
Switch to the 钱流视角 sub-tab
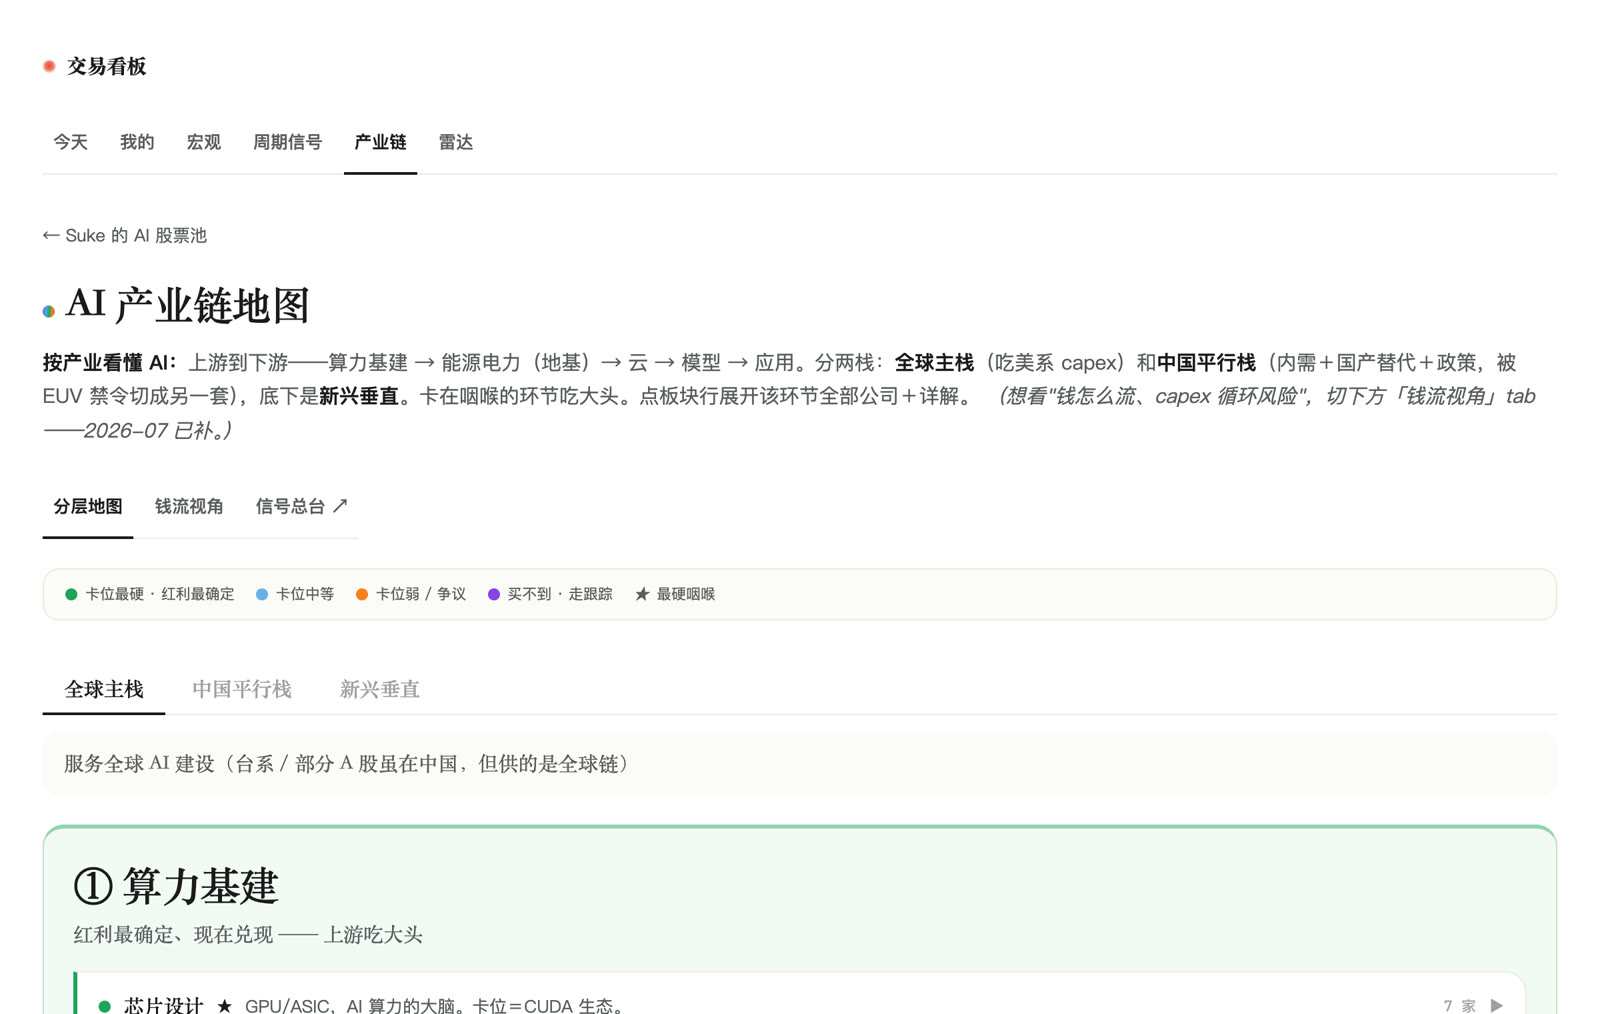tap(189, 506)
